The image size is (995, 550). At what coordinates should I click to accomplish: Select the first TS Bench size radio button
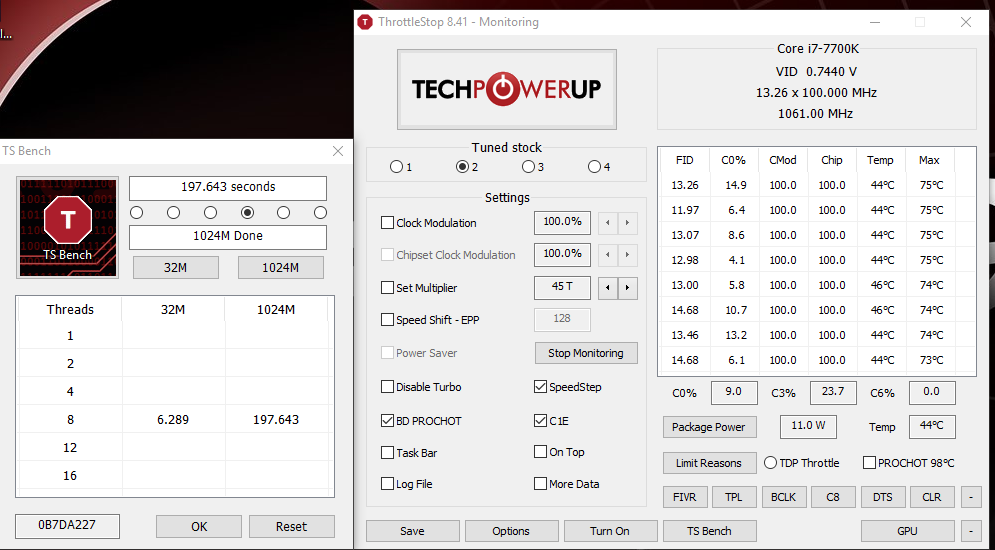(136, 213)
